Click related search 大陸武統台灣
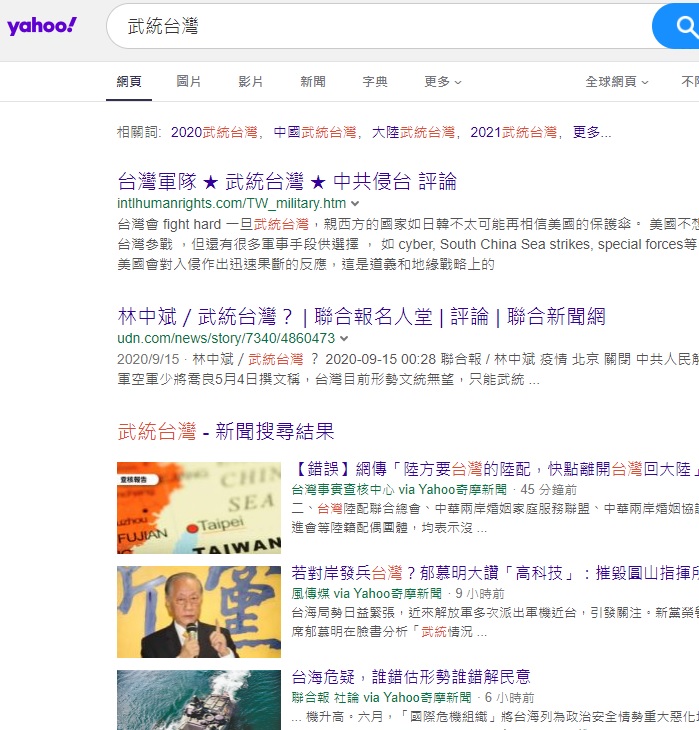 (413, 132)
